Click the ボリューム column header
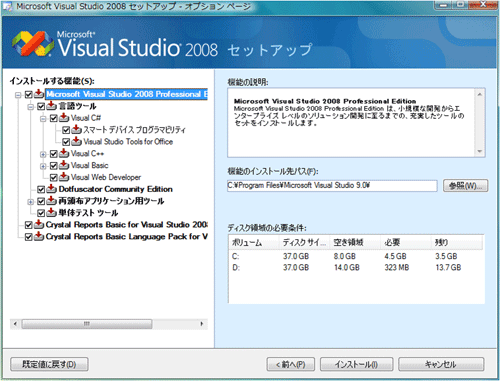This screenshot has height=381, width=500. click(254, 242)
